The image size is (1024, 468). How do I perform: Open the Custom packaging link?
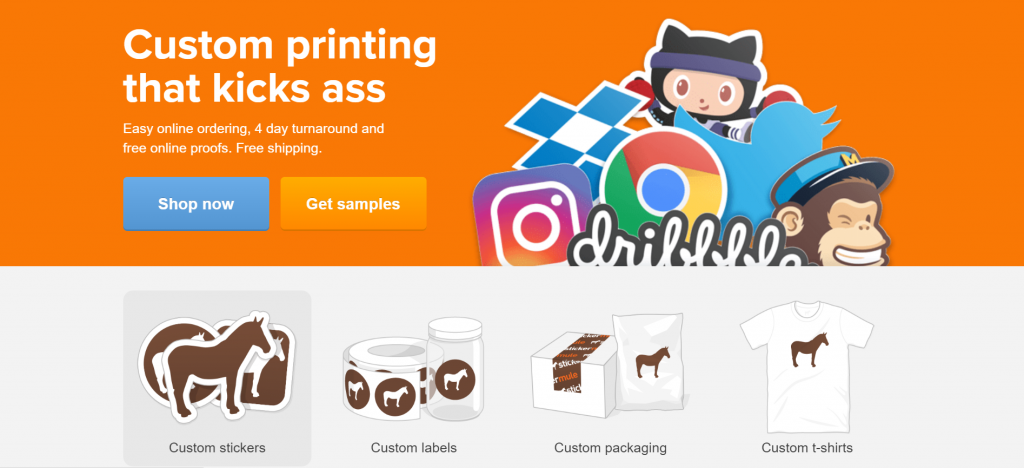pyautogui.click(x=610, y=448)
